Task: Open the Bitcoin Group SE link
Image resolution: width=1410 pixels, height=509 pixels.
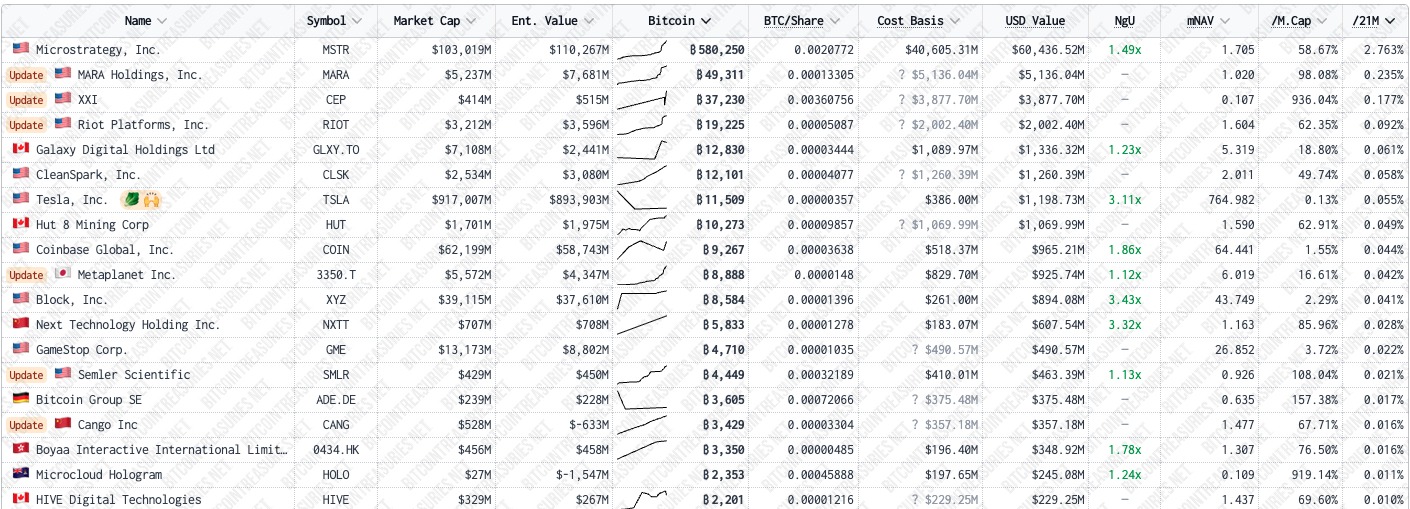Action: click(89, 399)
